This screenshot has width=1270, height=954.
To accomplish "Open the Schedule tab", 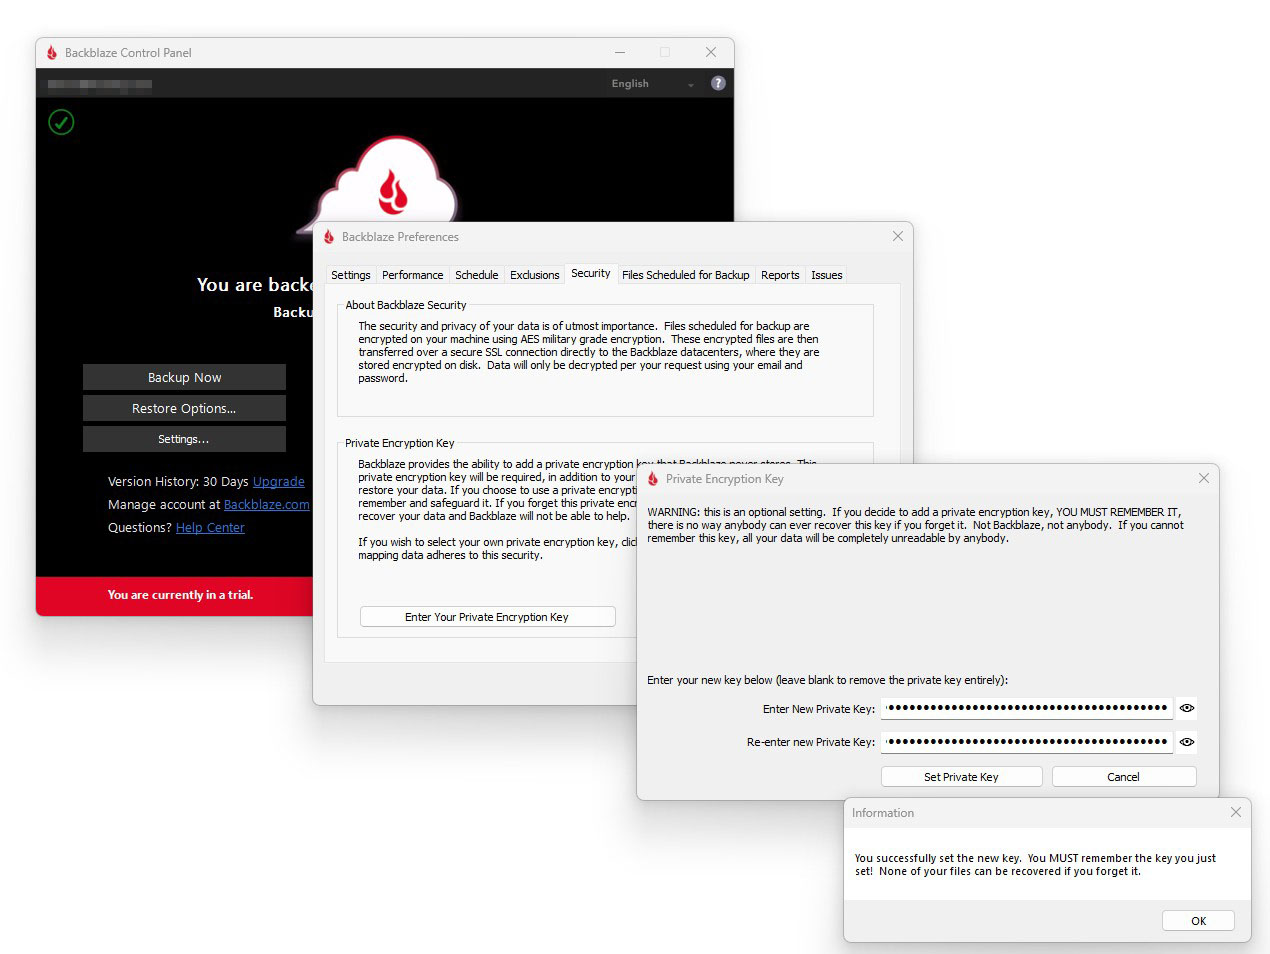I will coord(476,275).
